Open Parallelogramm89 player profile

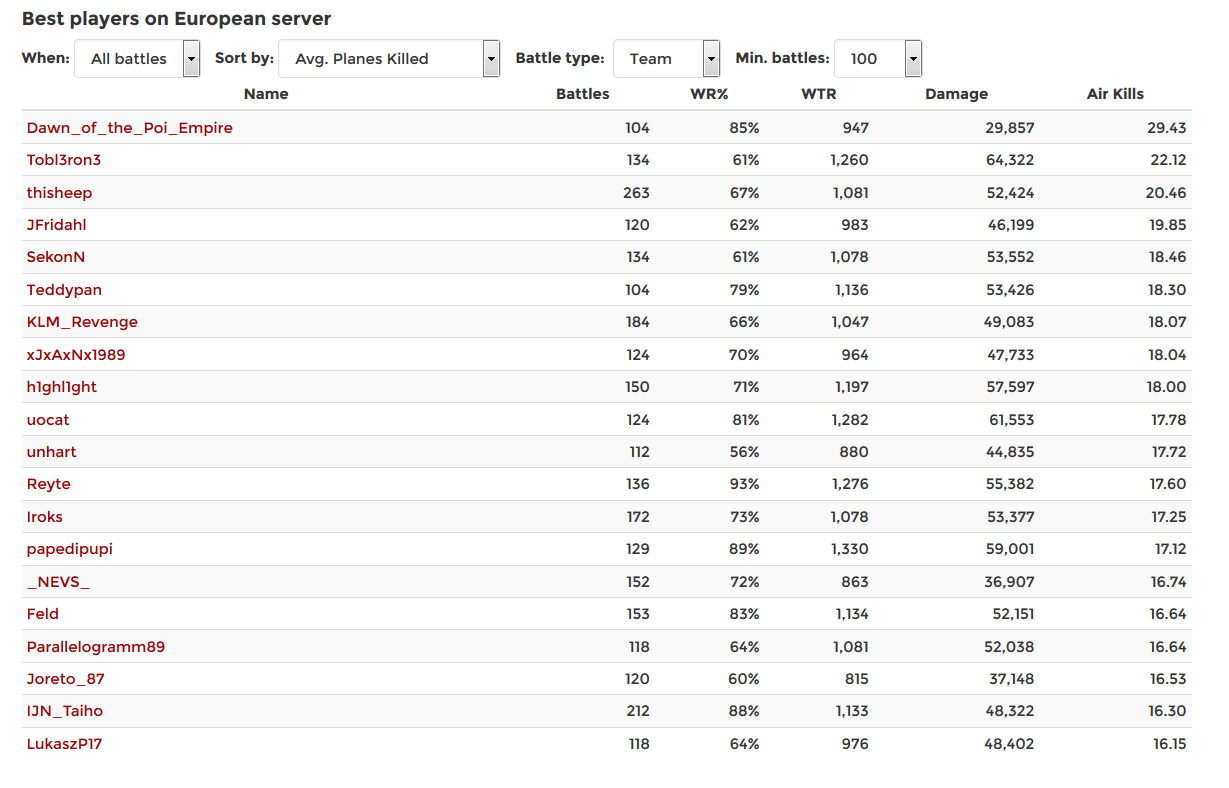click(x=96, y=647)
